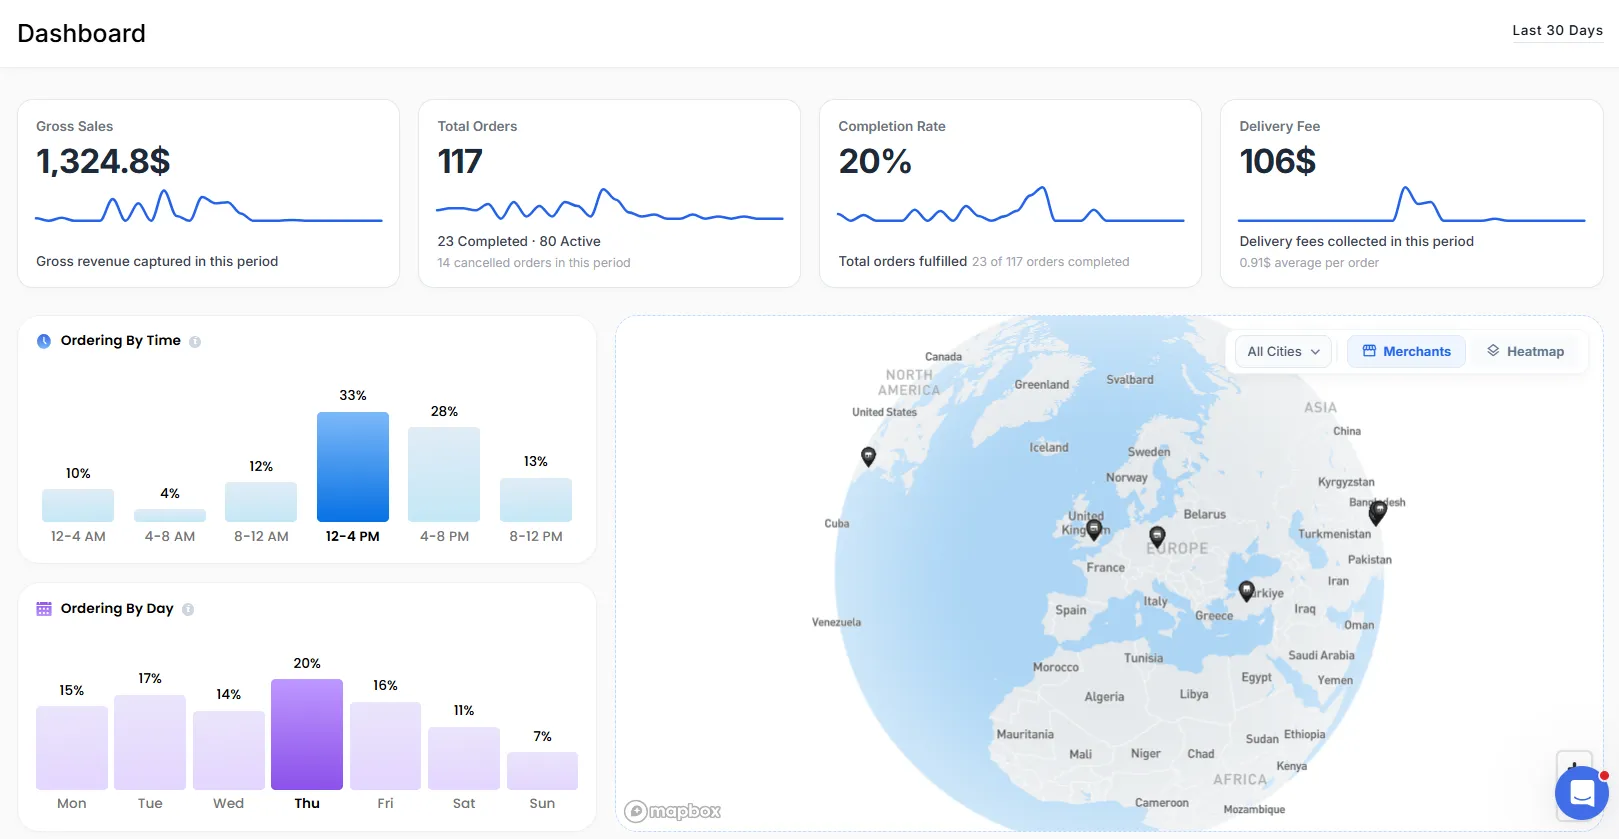This screenshot has height=839, width=1619.
Task: Click the Delivery Fee value 106$
Action: point(1278,161)
